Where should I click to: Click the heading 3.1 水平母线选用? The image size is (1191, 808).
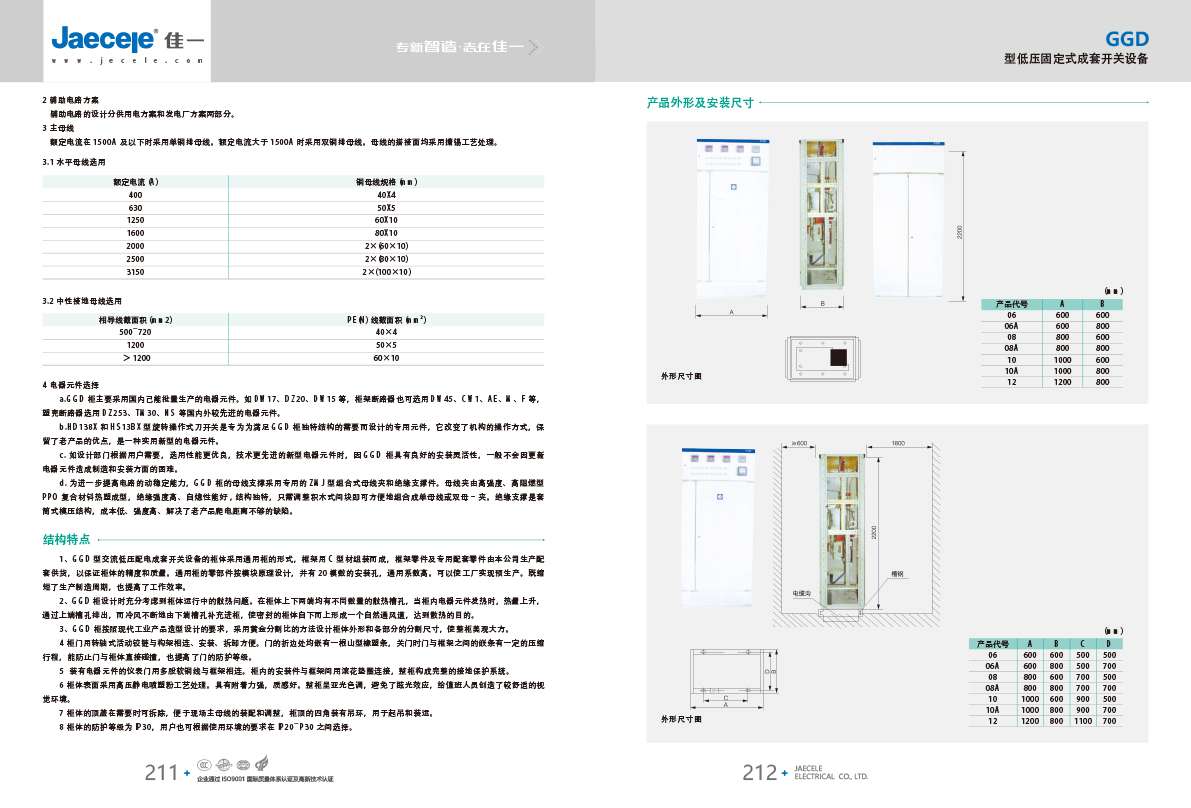pyautogui.click(x=74, y=163)
